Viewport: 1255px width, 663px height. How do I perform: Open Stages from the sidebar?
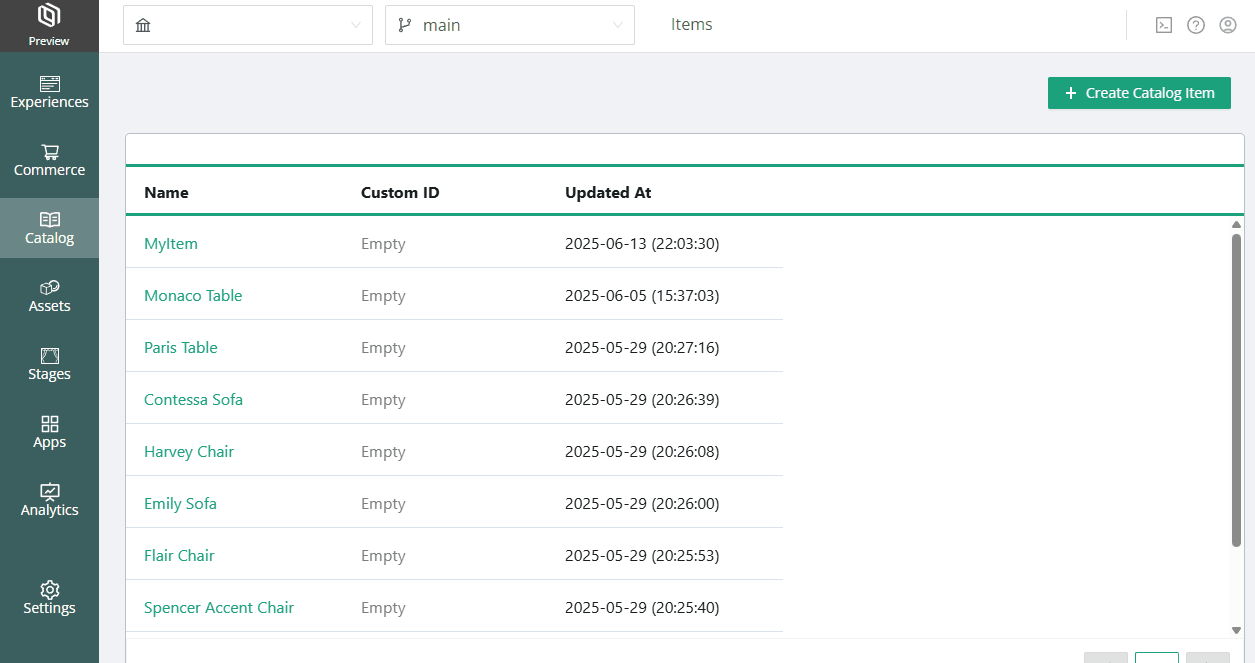[49, 364]
